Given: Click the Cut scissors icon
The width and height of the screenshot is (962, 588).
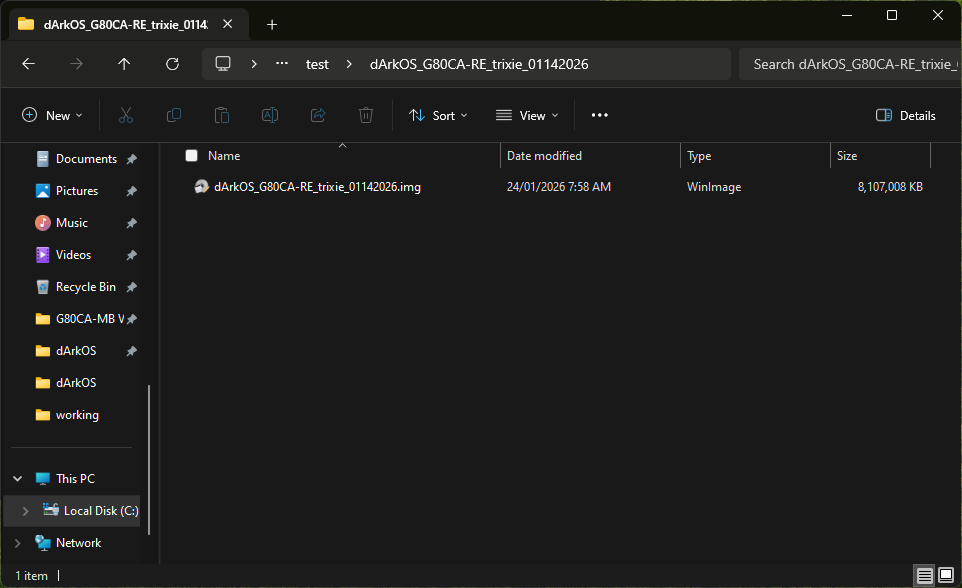Looking at the screenshot, I should pos(126,115).
